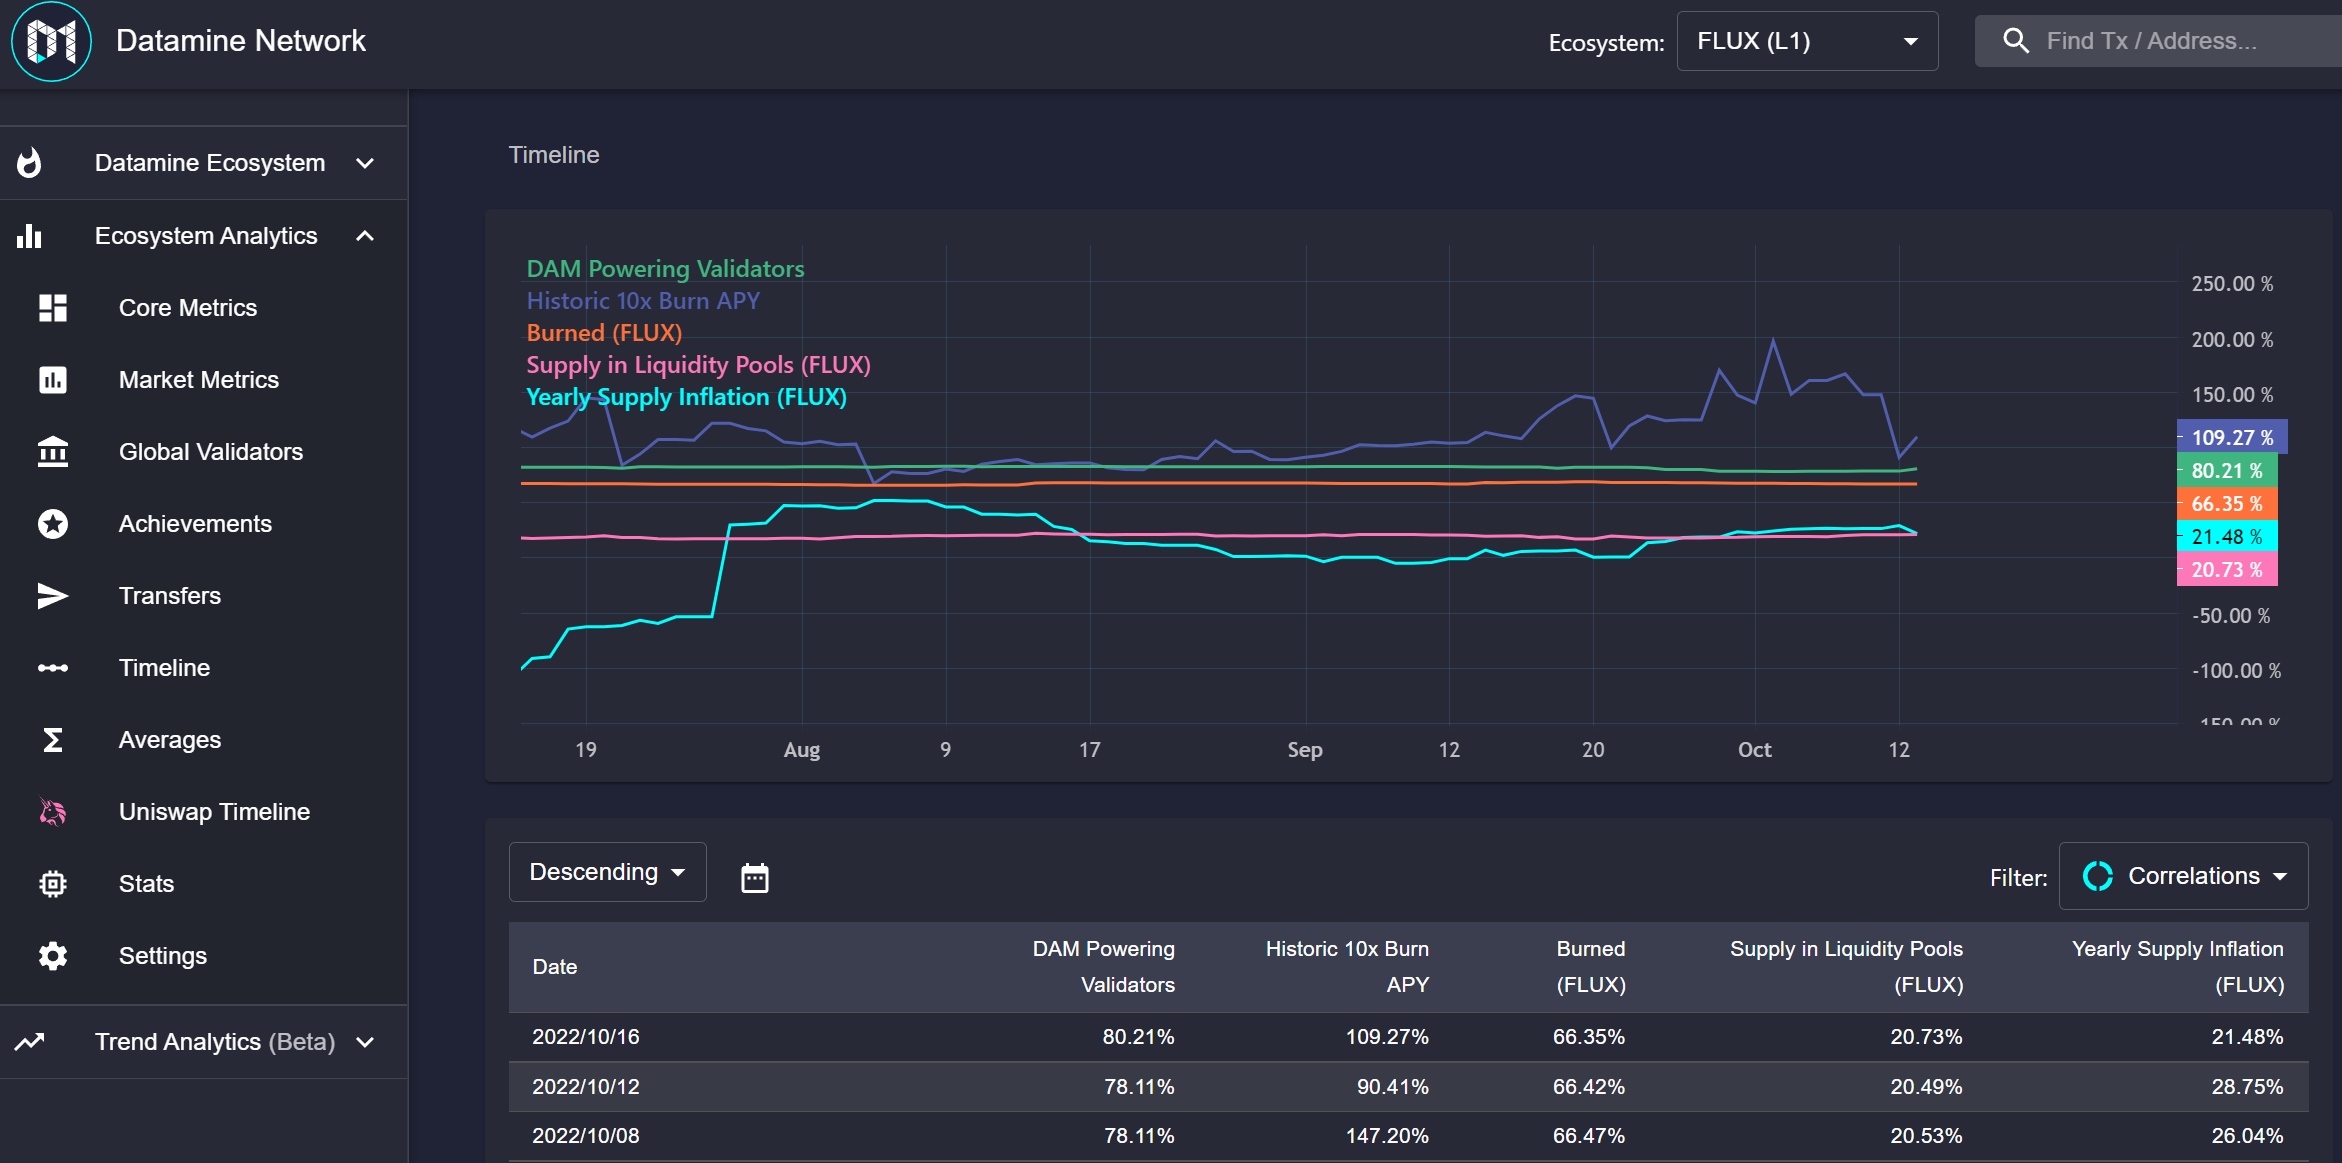2342x1163 pixels.
Task: Click the Settings gear icon
Action: click(53, 956)
